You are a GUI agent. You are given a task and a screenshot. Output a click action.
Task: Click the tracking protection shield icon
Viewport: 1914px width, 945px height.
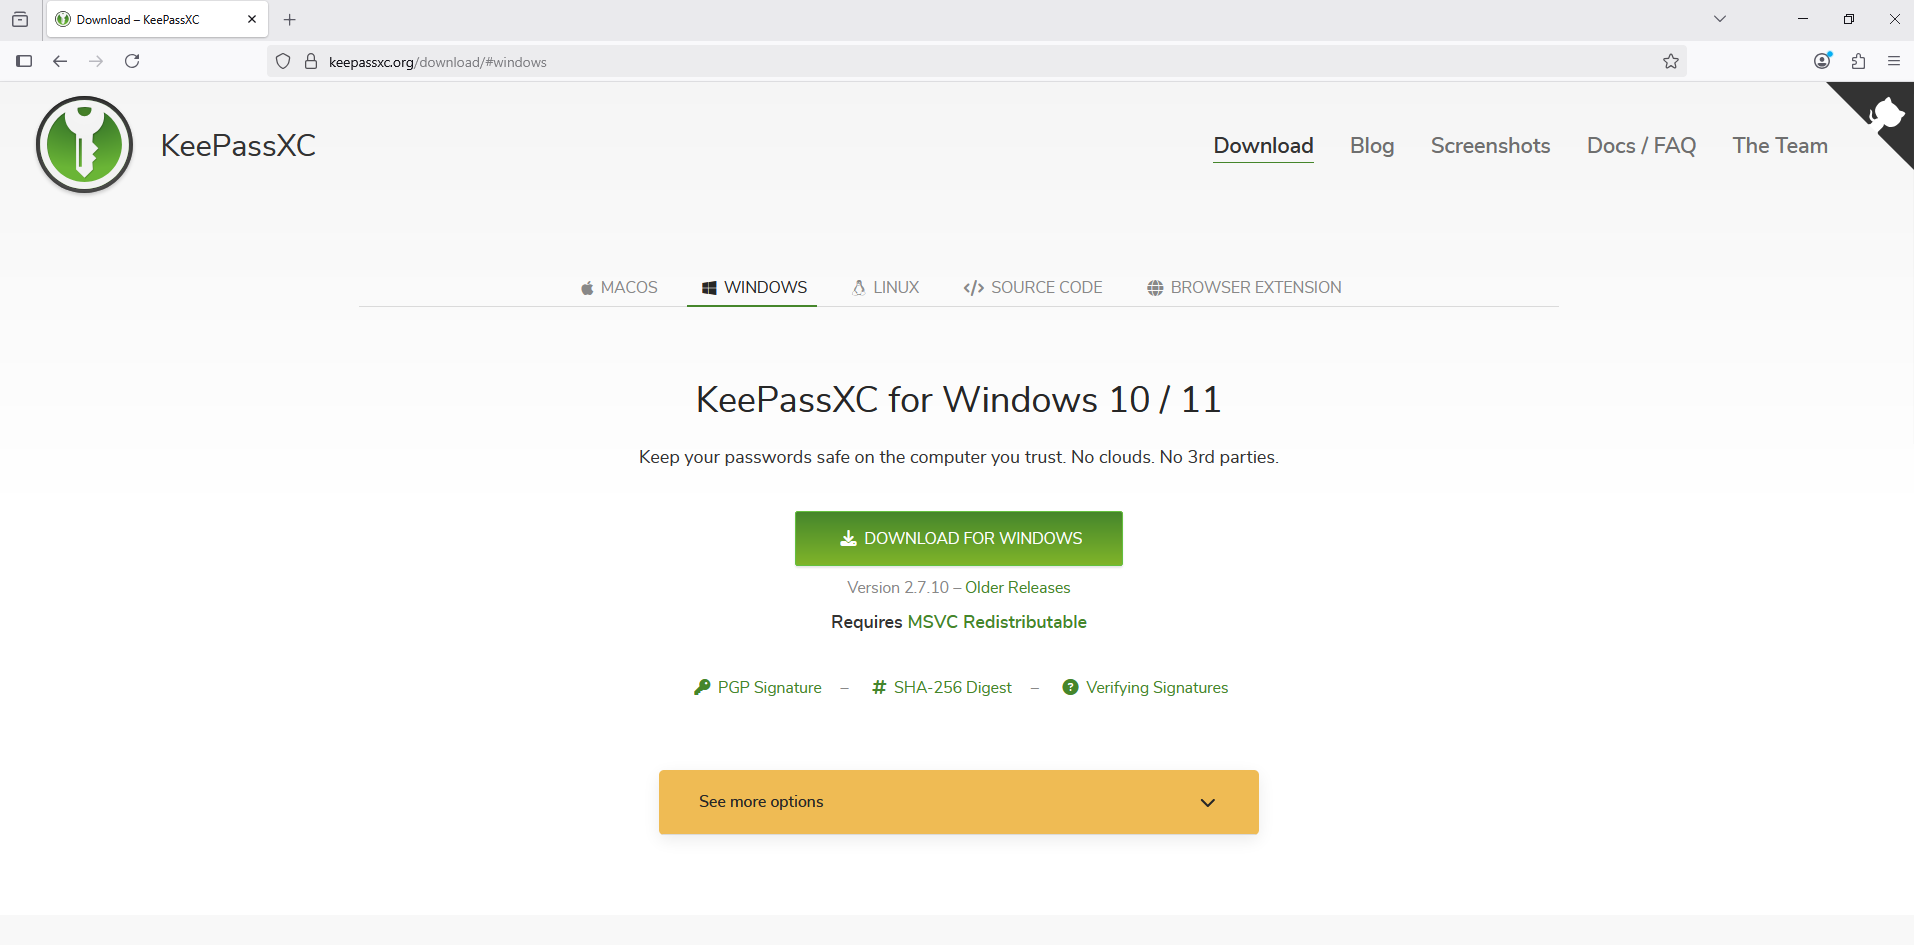[283, 62]
